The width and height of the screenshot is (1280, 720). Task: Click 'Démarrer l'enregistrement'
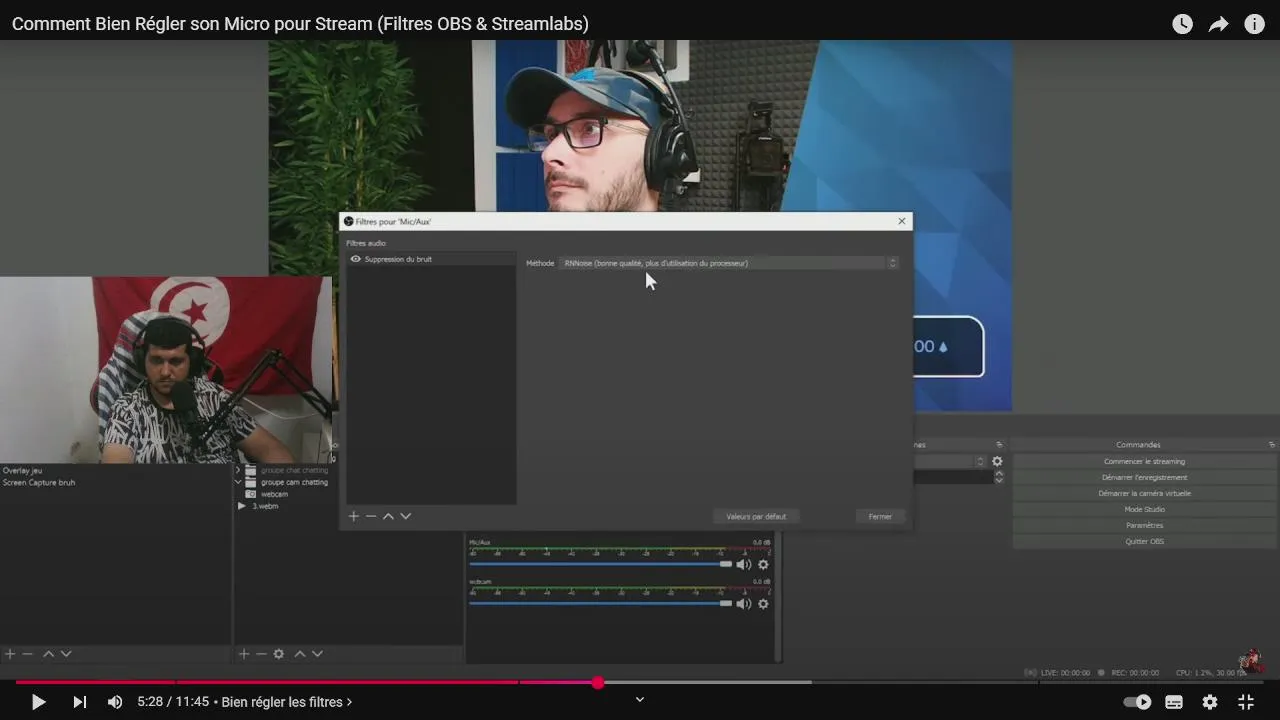tap(1144, 477)
